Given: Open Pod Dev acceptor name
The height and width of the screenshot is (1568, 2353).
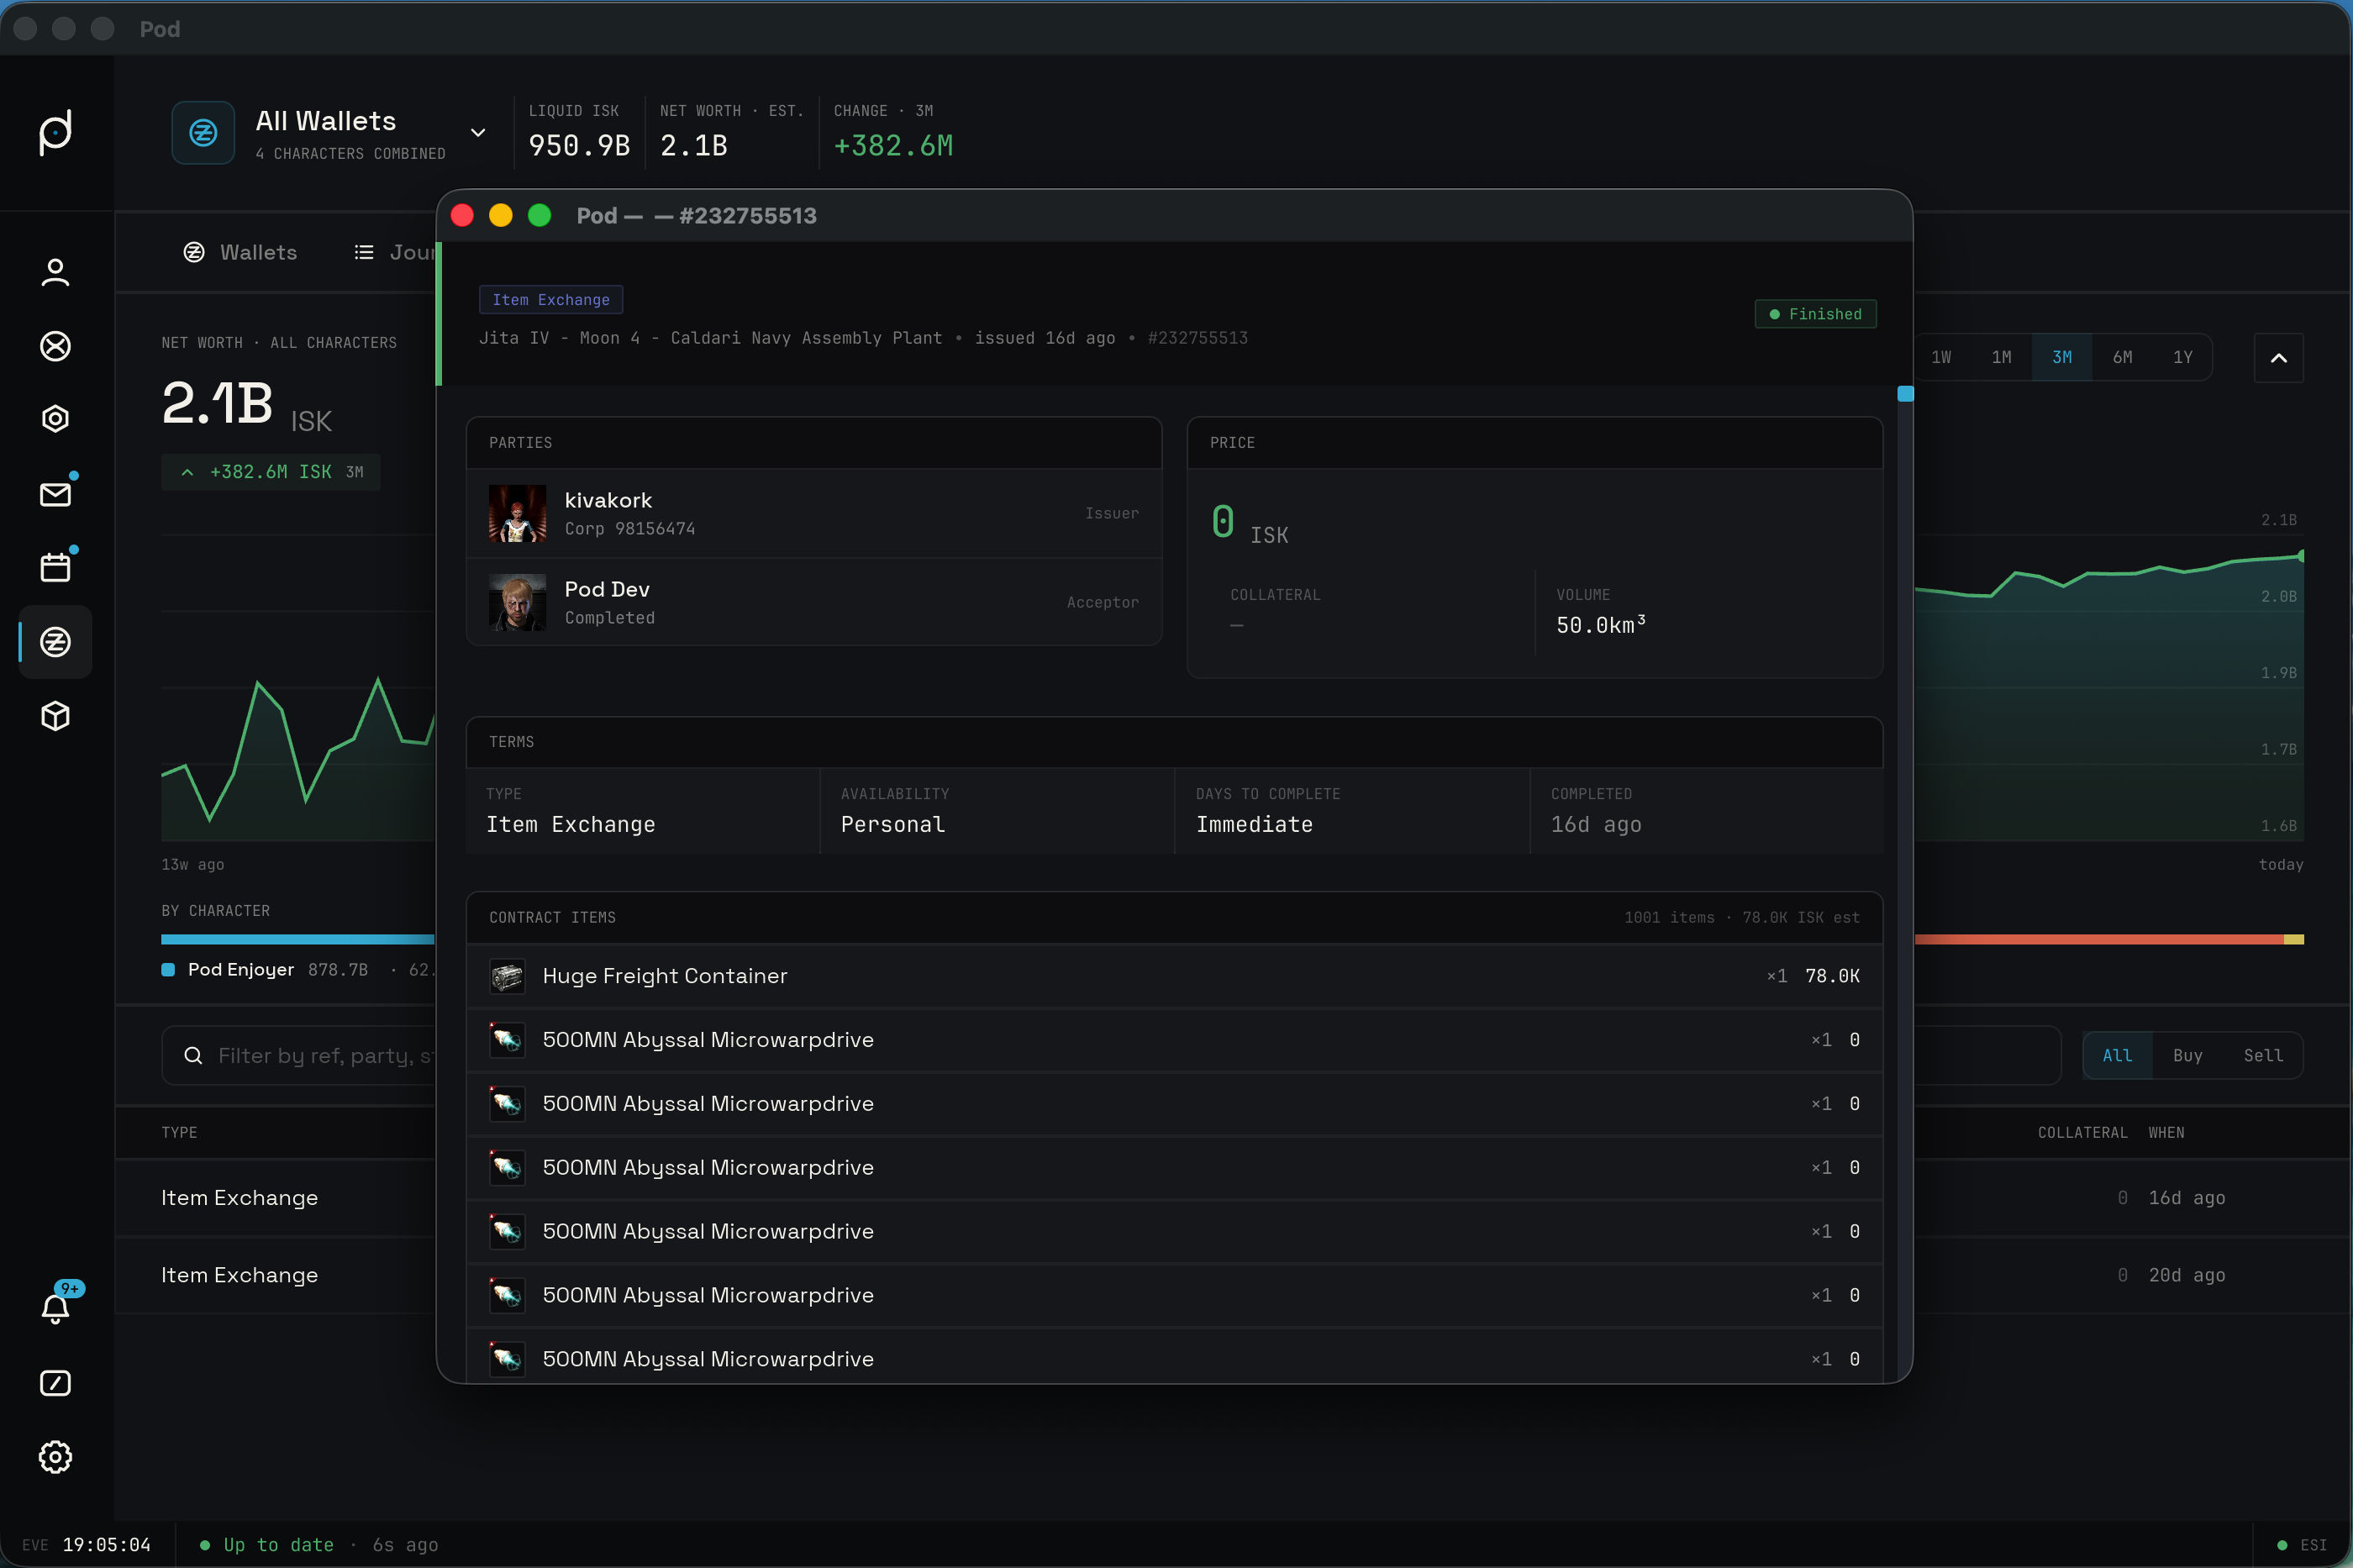Looking at the screenshot, I should [607, 589].
